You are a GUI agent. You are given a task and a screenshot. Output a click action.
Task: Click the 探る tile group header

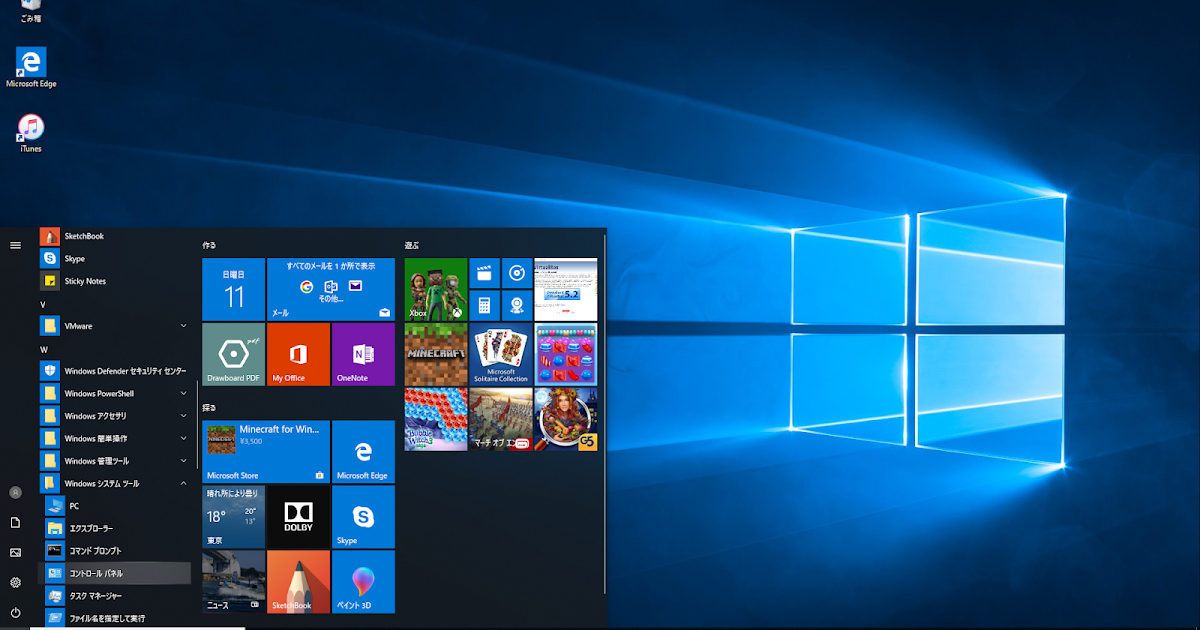pos(209,408)
